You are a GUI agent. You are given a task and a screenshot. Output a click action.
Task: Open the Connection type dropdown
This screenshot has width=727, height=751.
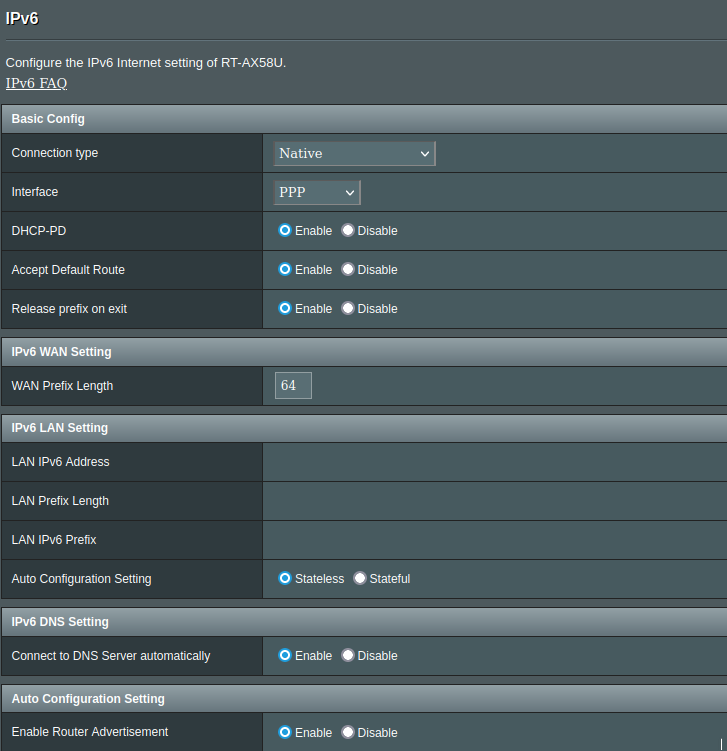click(x=354, y=153)
